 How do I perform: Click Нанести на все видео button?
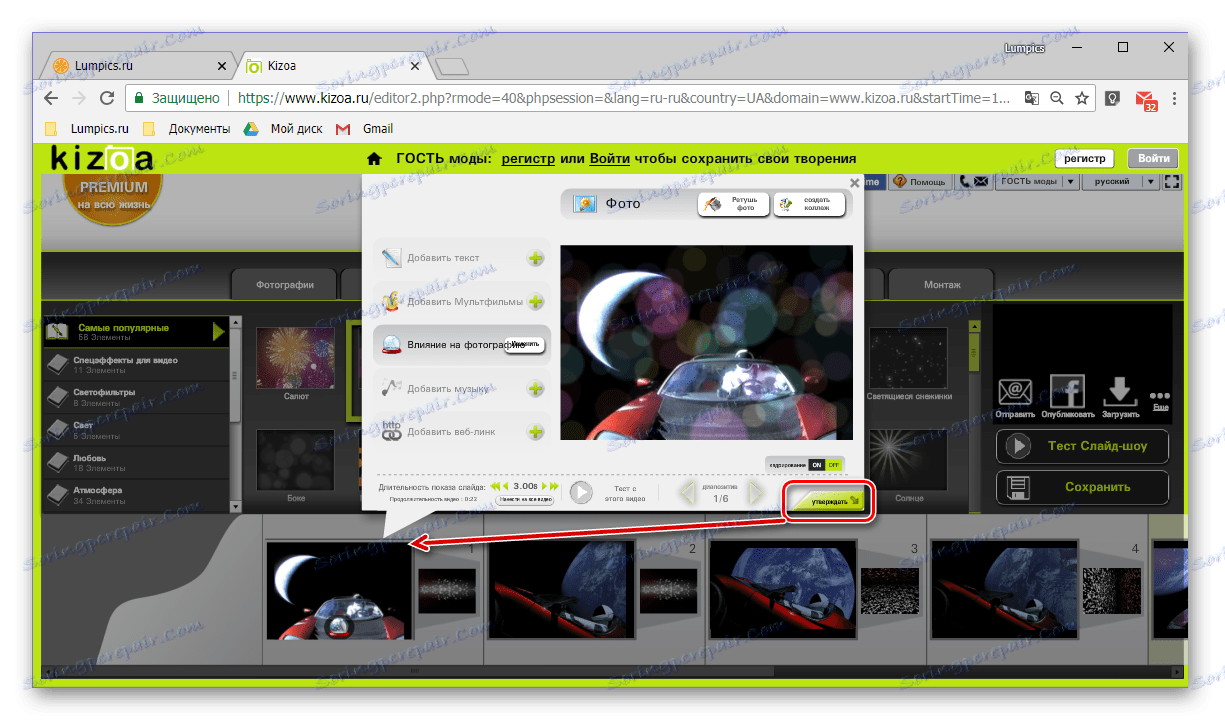pyautogui.click(x=525, y=499)
